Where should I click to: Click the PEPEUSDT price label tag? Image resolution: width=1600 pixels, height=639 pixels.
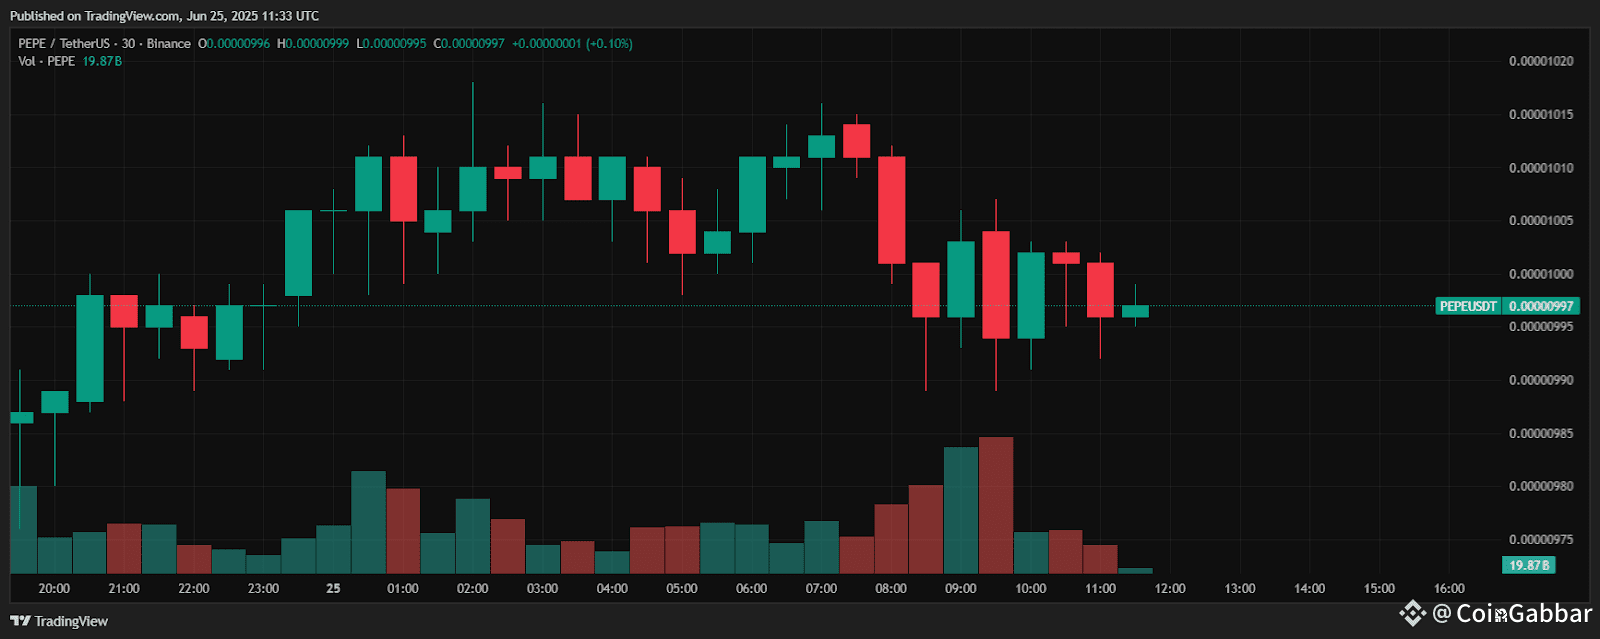(x=1468, y=306)
